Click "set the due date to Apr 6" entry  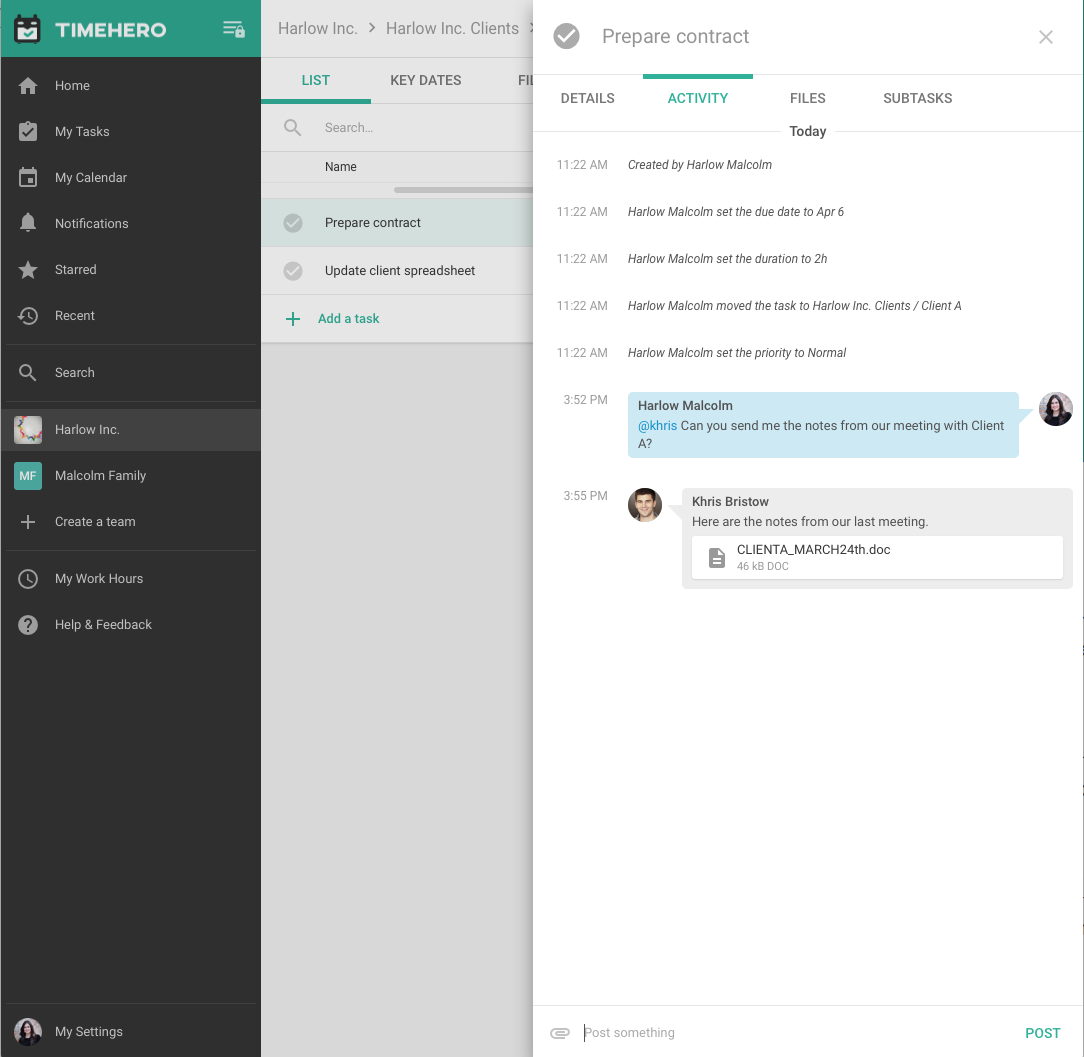(x=736, y=212)
